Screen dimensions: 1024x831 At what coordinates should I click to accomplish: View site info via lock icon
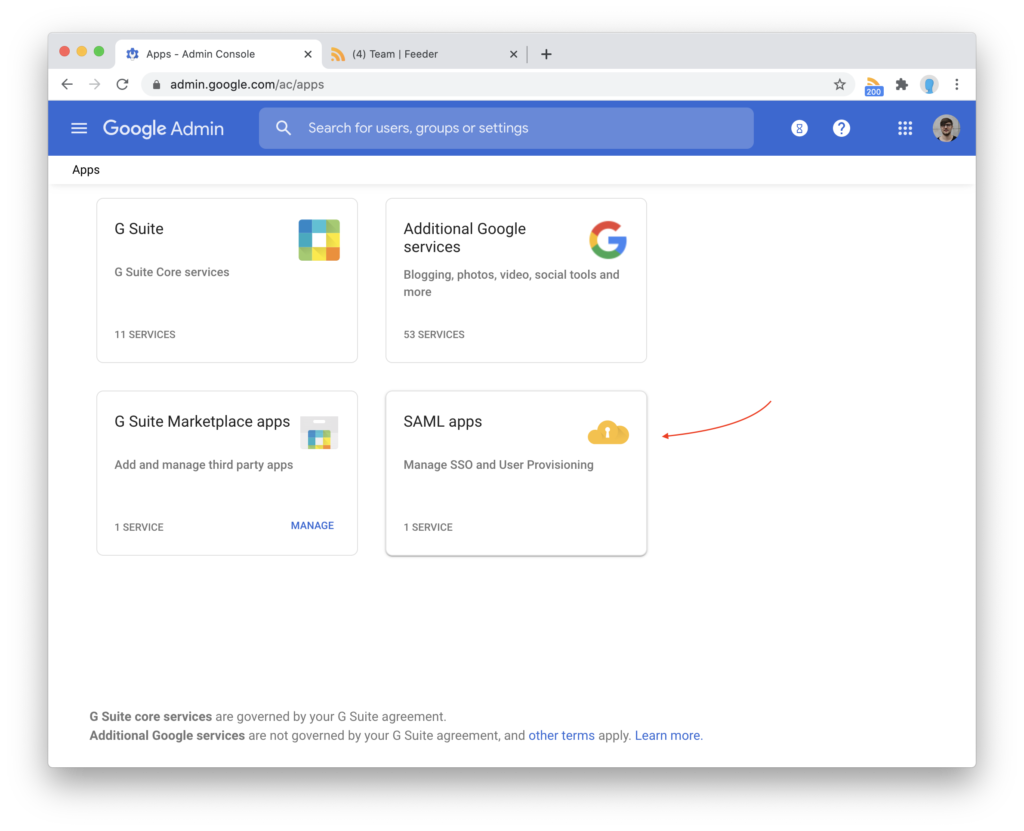[156, 84]
